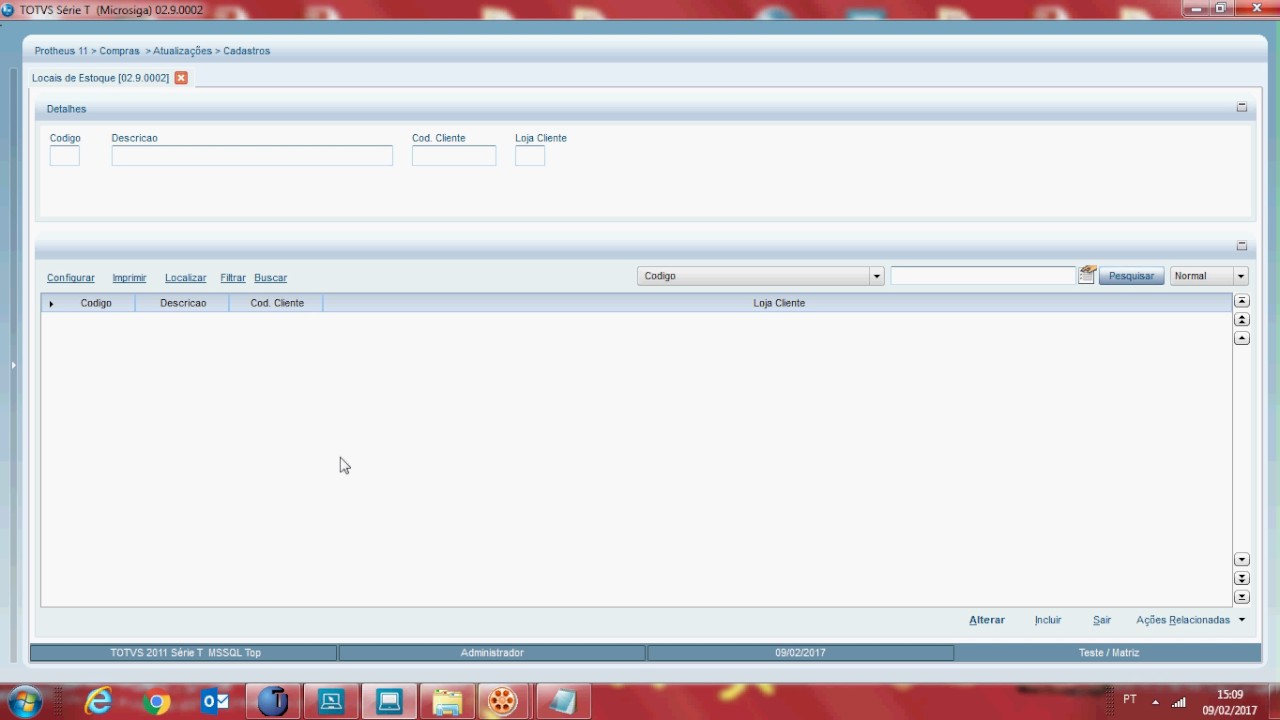Viewport: 1280px width, 720px height.
Task: Page down using double down-arrow button
Action: click(1242, 578)
